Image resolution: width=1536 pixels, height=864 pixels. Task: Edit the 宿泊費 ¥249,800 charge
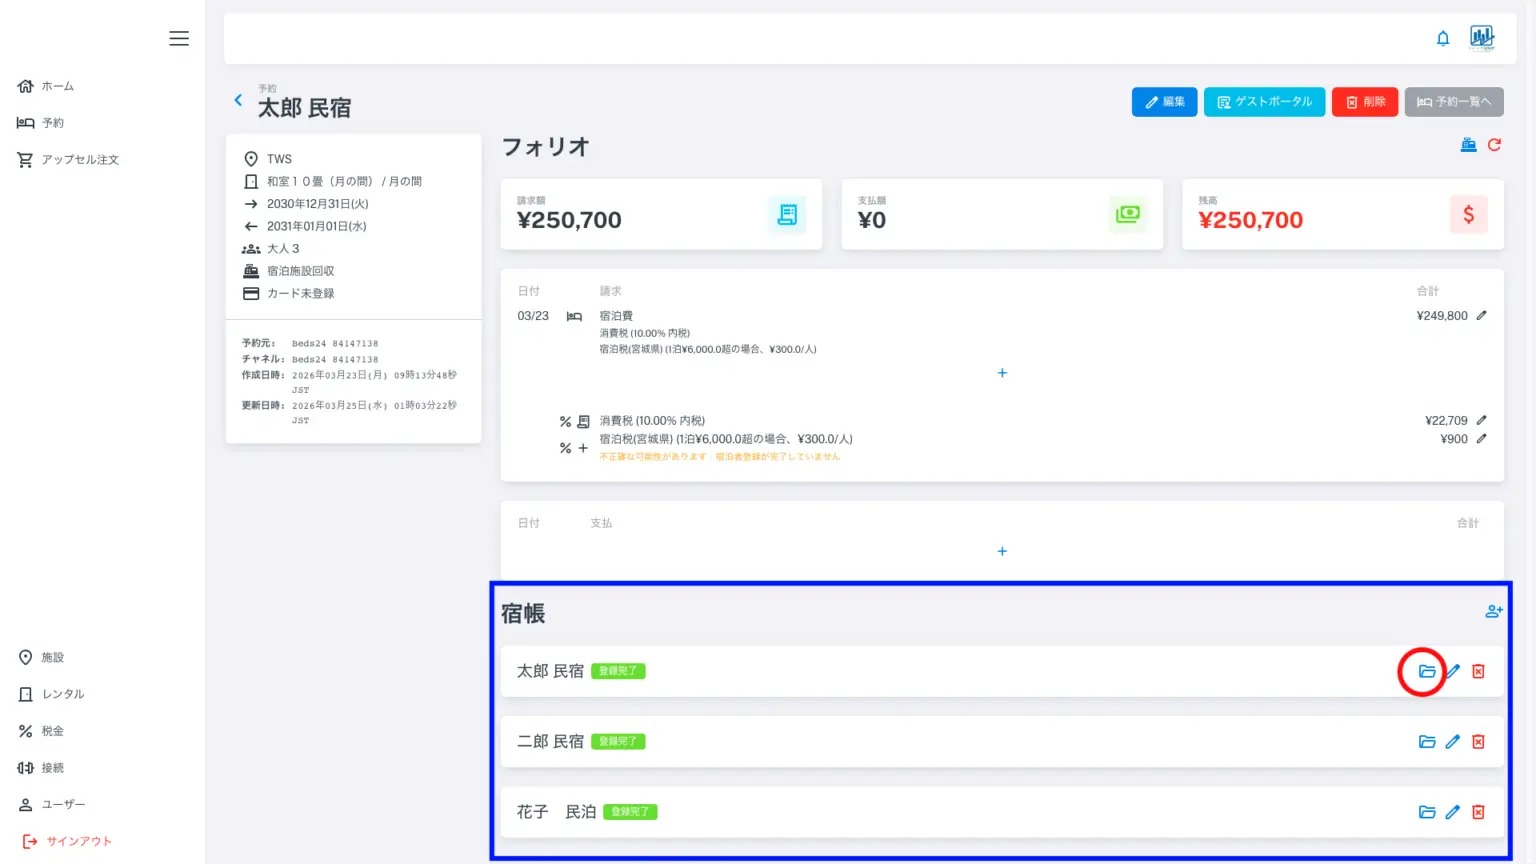point(1482,315)
